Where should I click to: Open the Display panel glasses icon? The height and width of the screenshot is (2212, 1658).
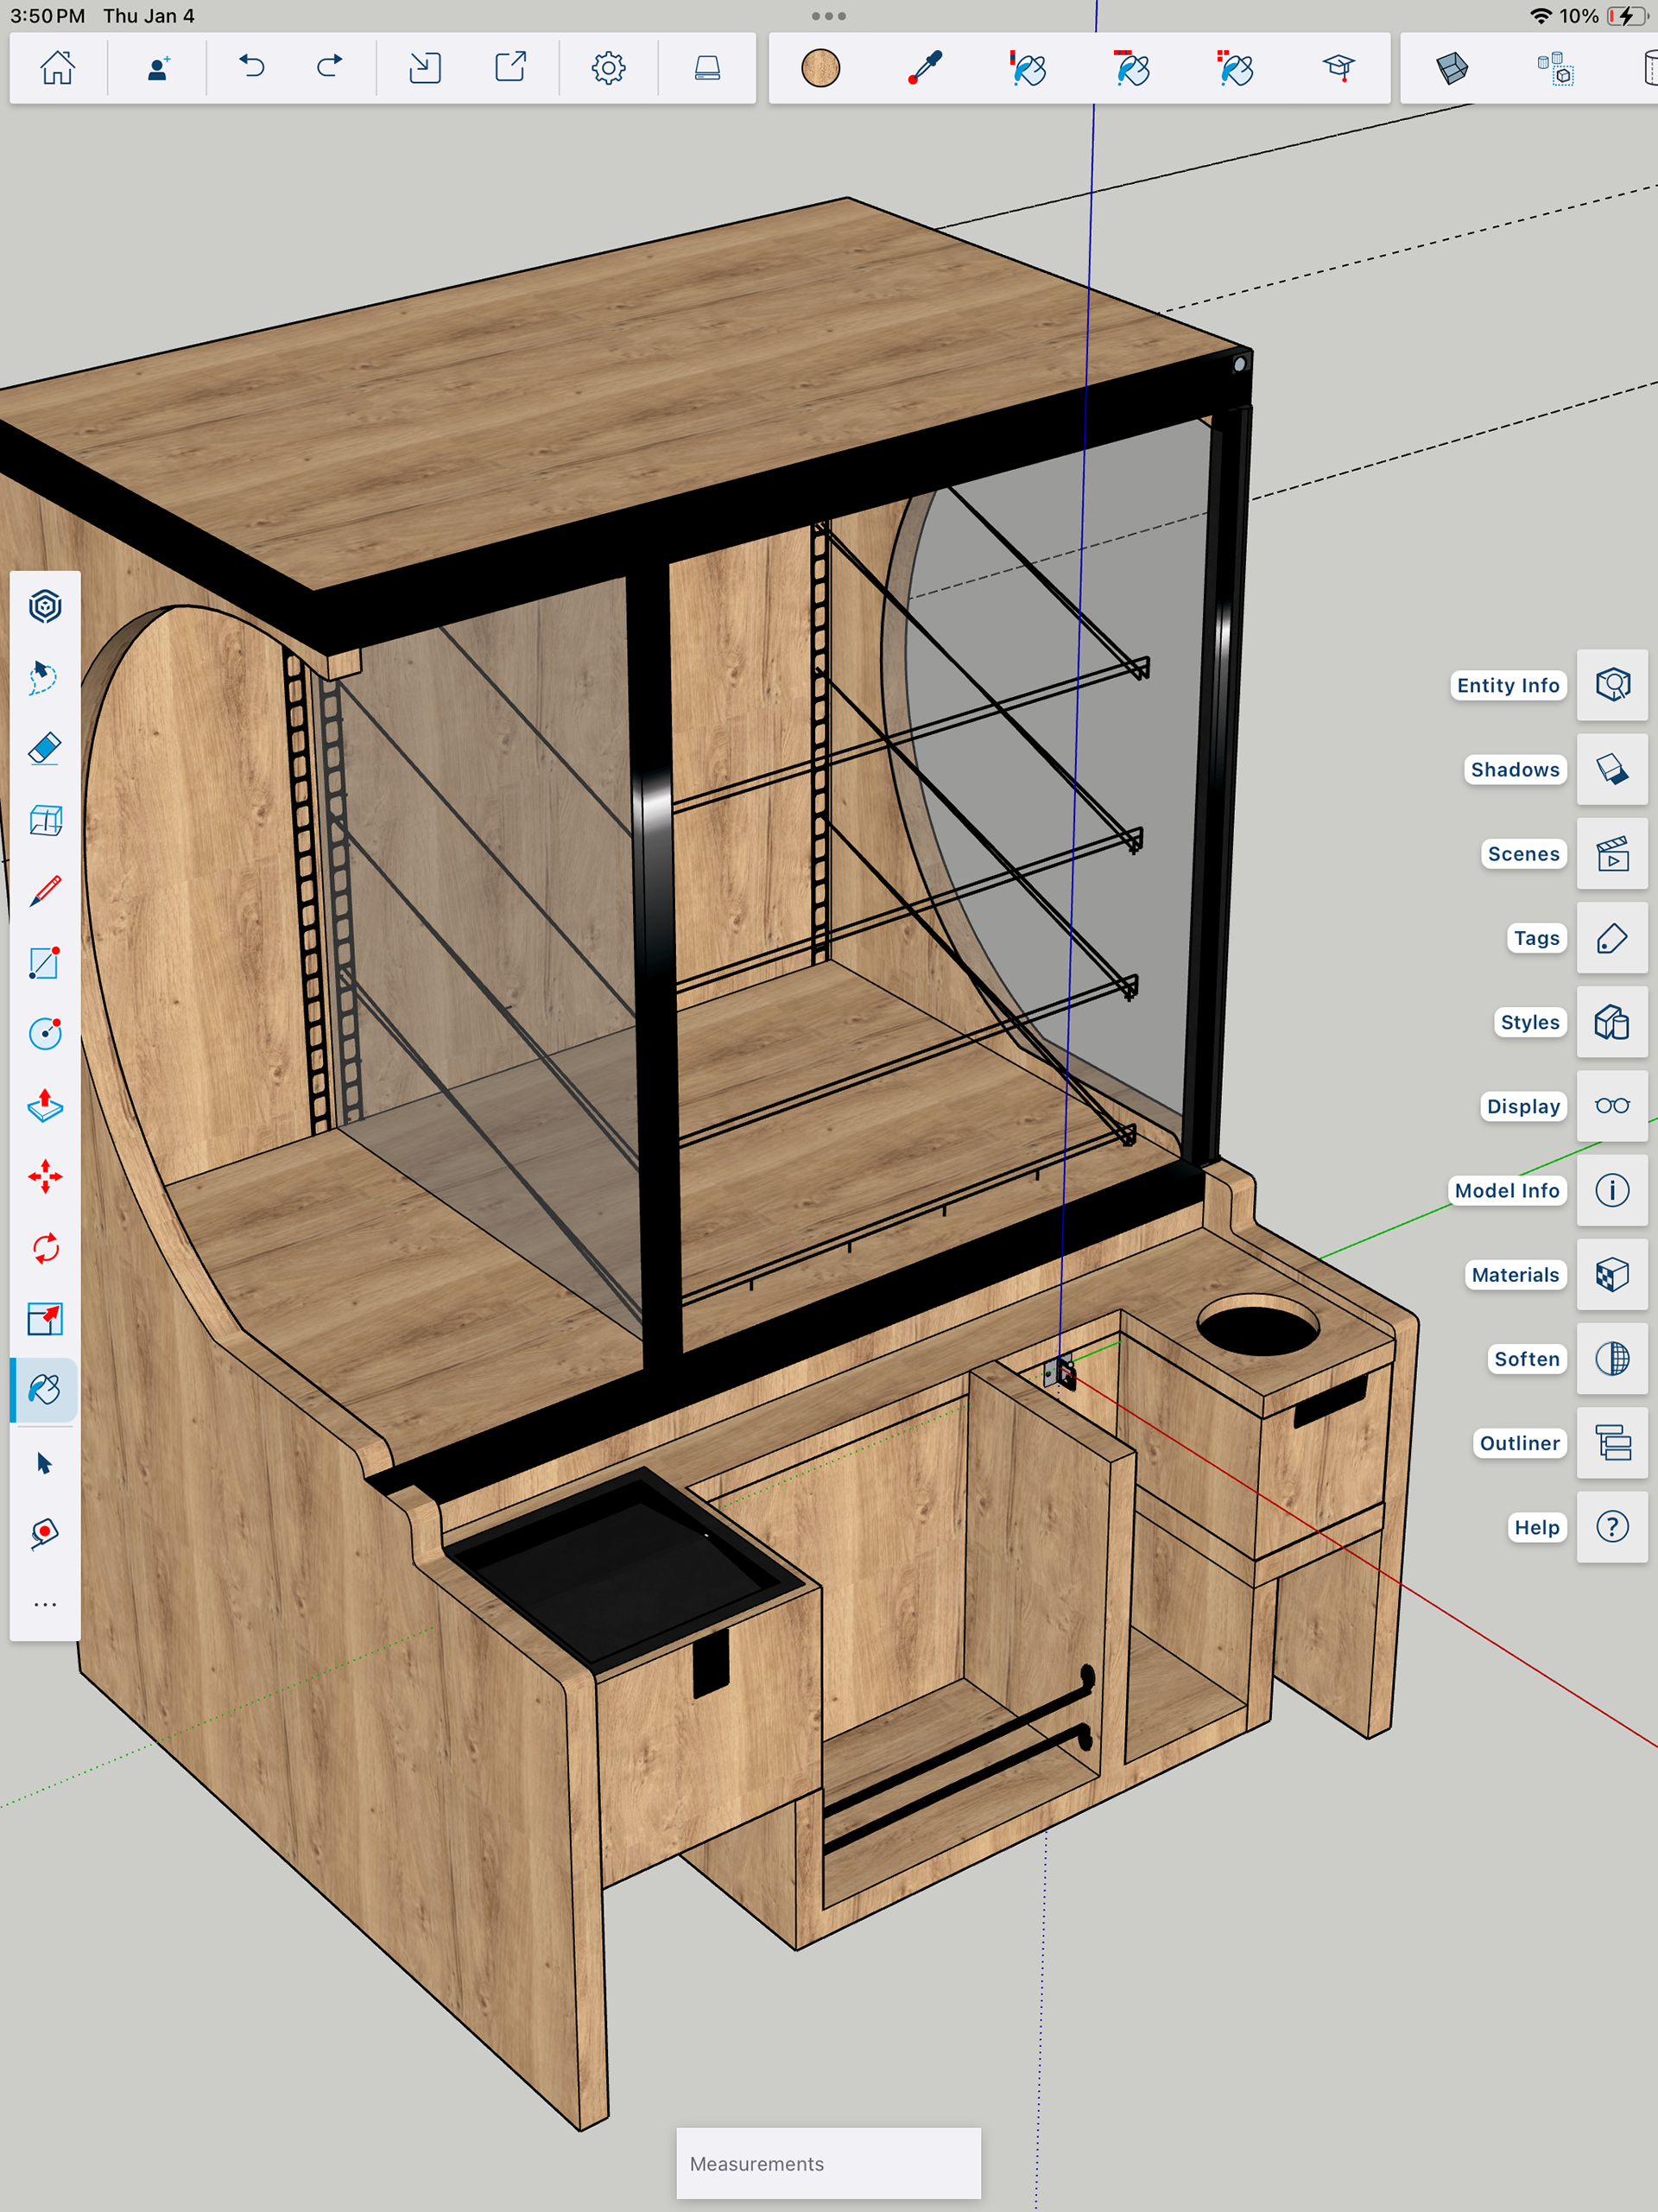[x=1611, y=1106]
